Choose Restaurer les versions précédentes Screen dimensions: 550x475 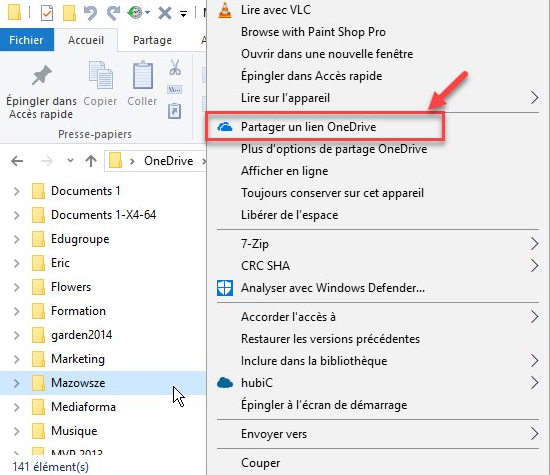pyautogui.click(x=378, y=339)
